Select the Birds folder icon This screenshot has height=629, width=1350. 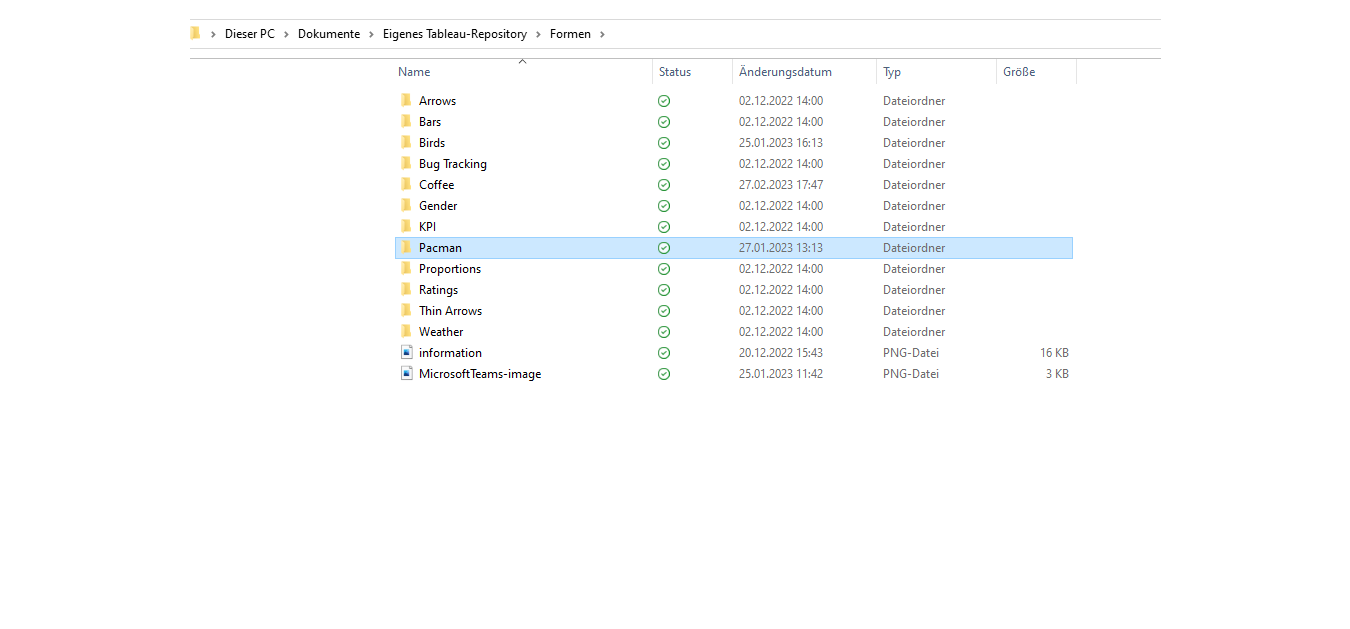[x=406, y=142]
